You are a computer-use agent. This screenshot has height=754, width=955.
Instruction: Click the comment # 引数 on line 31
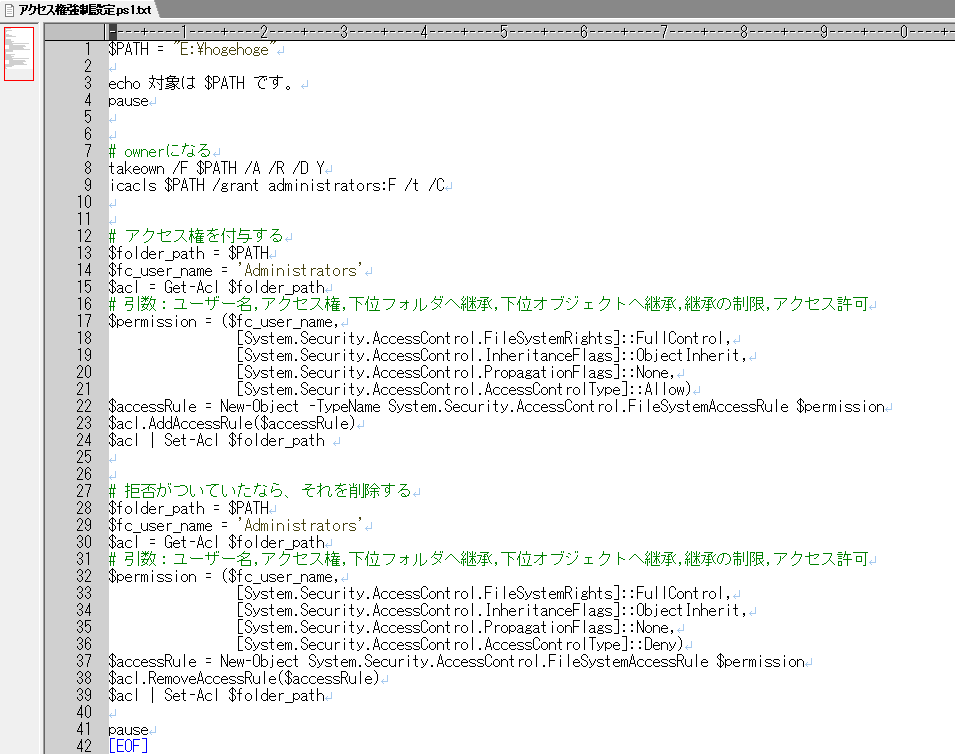click(488, 559)
